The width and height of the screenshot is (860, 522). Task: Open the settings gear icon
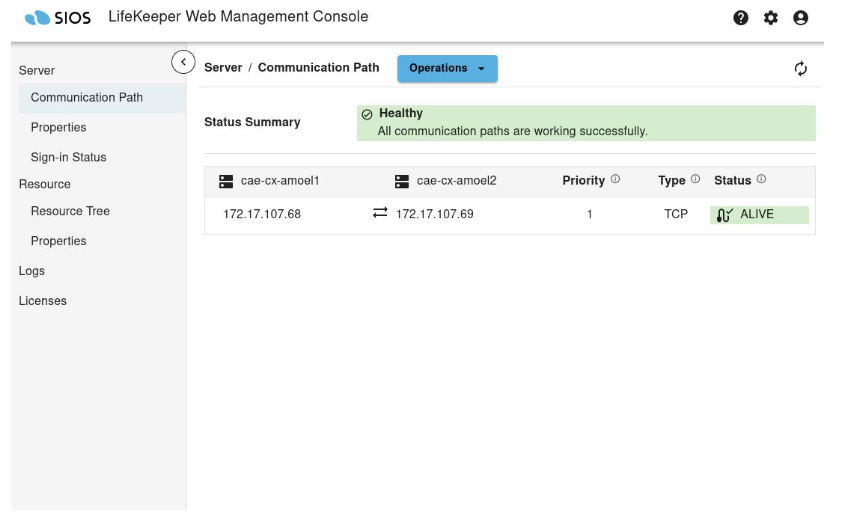(771, 18)
